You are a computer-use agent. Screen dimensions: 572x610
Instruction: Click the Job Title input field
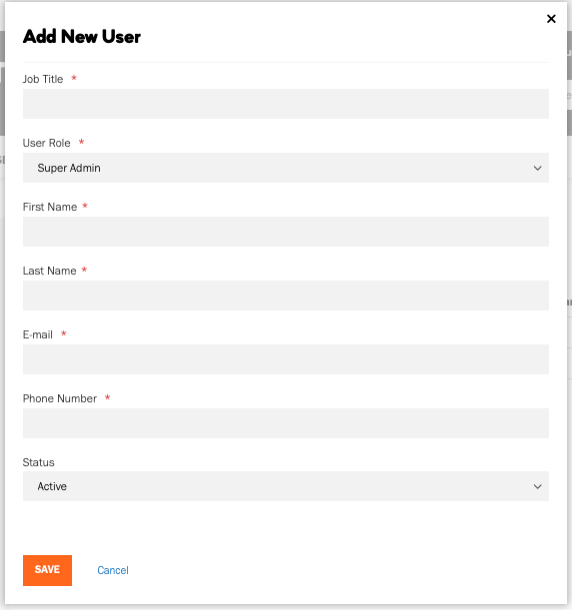click(x=286, y=104)
